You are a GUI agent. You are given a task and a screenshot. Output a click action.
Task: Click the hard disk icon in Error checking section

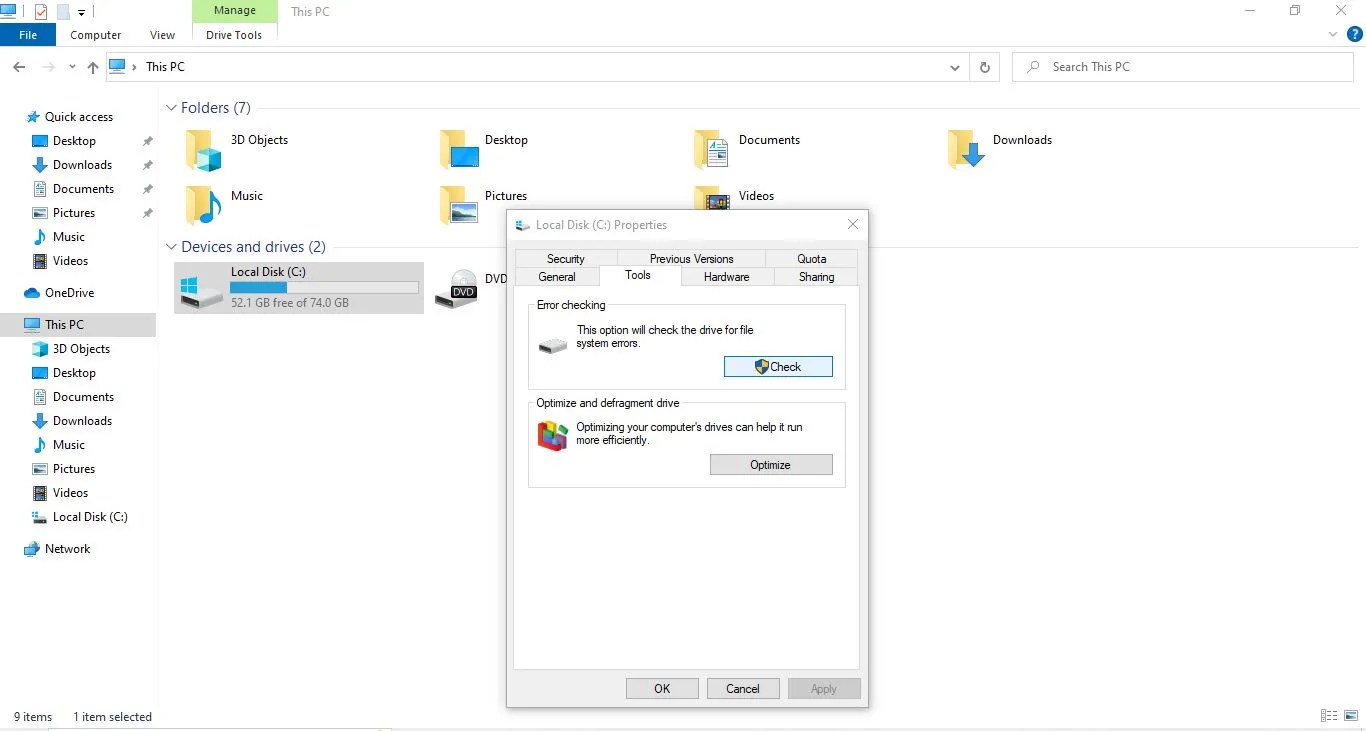click(552, 344)
